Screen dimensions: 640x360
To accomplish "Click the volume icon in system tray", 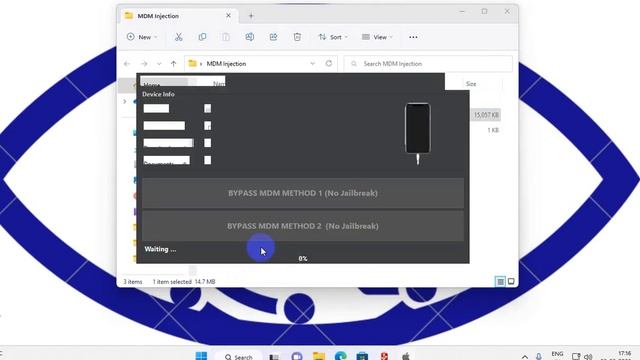I will tap(588, 356).
